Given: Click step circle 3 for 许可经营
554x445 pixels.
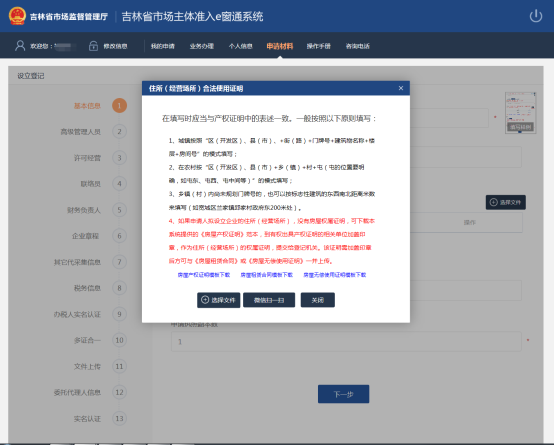Looking at the screenshot, I should click(119, 158).
